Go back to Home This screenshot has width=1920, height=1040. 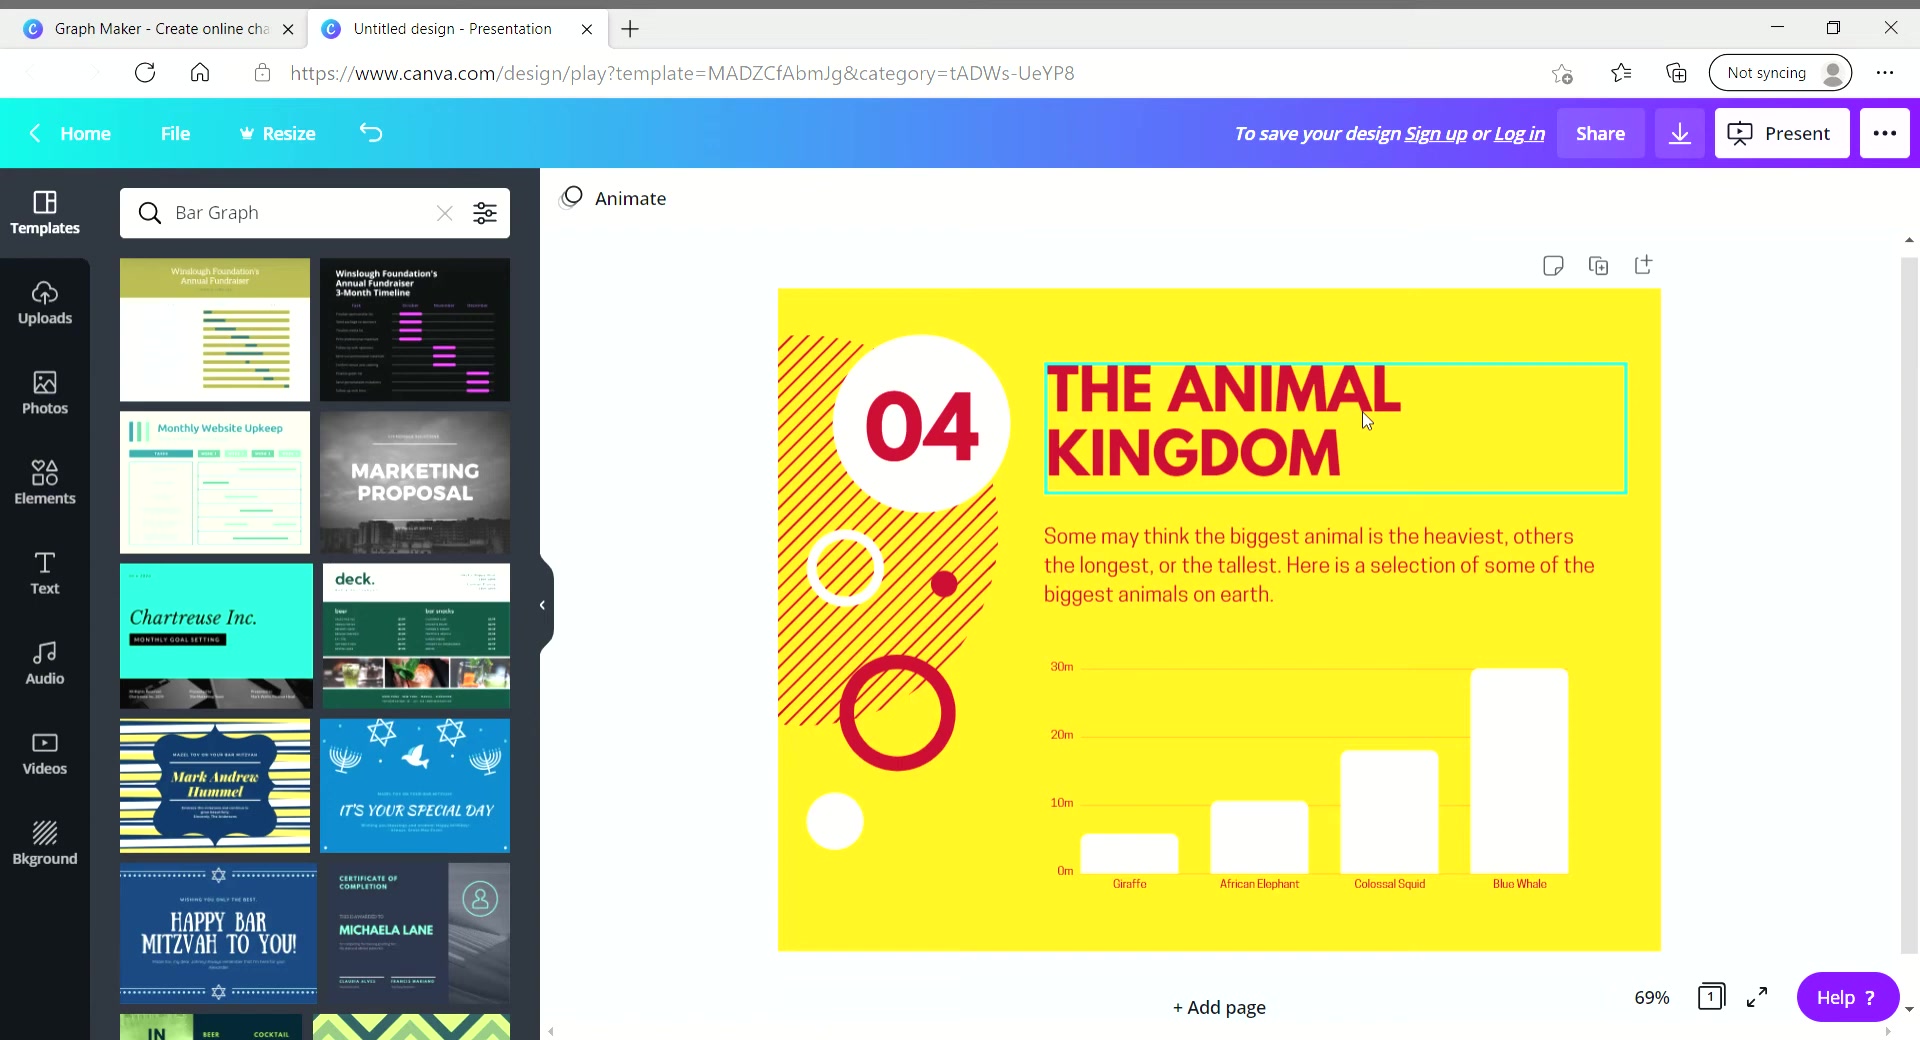click(70, 133)
